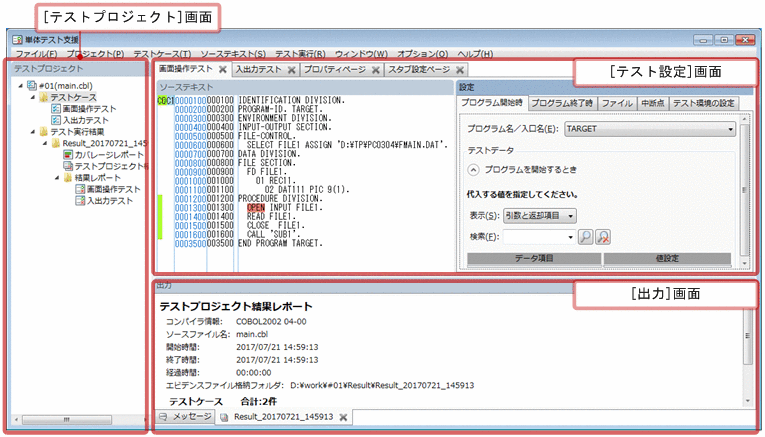Click the テストプロジェクト result report icon in tree
This screenshot has width=765, height=437.
point(68,166)
